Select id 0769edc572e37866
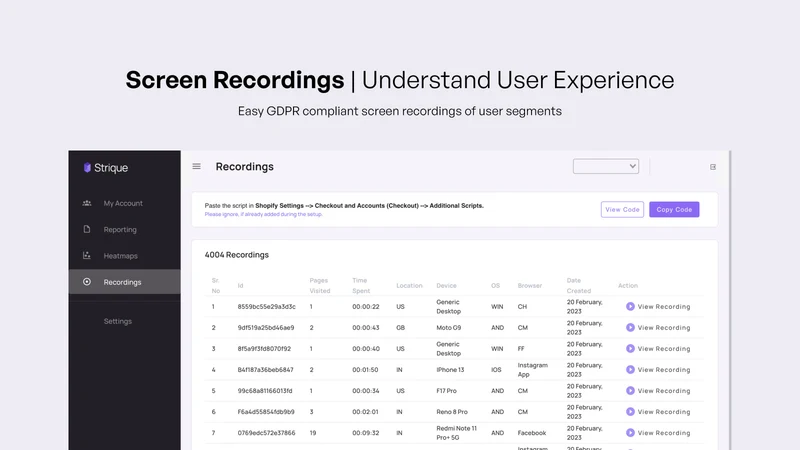Image resolution: width=800 pixels, height=450 pixels. 266,433
